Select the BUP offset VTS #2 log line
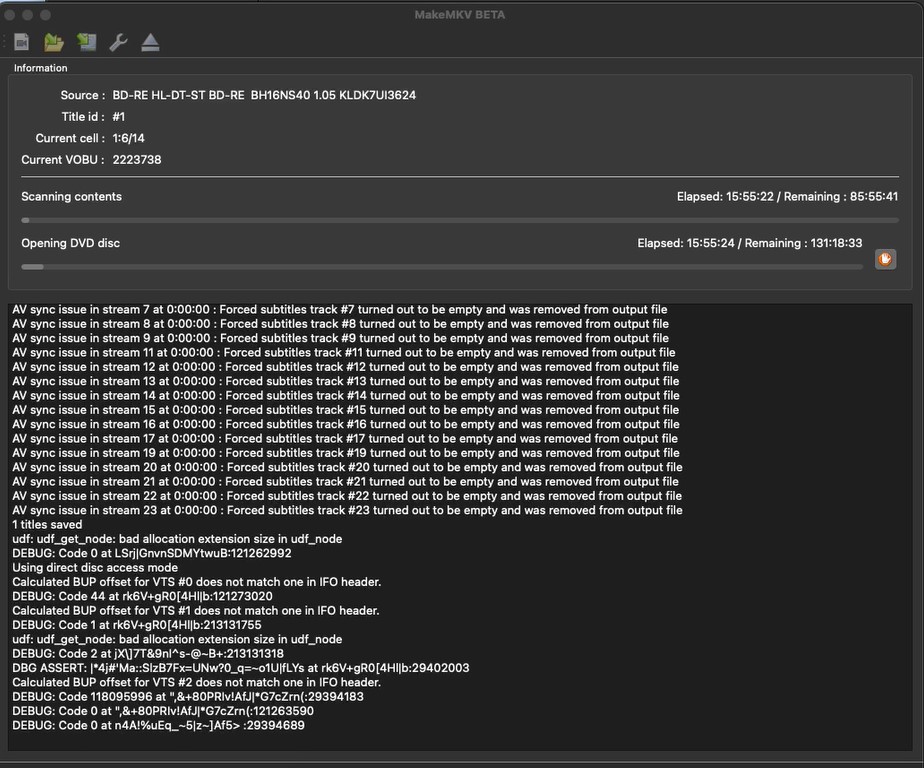Image resolution: width=924 pixels, height=768 pixels. click(196, 682)
